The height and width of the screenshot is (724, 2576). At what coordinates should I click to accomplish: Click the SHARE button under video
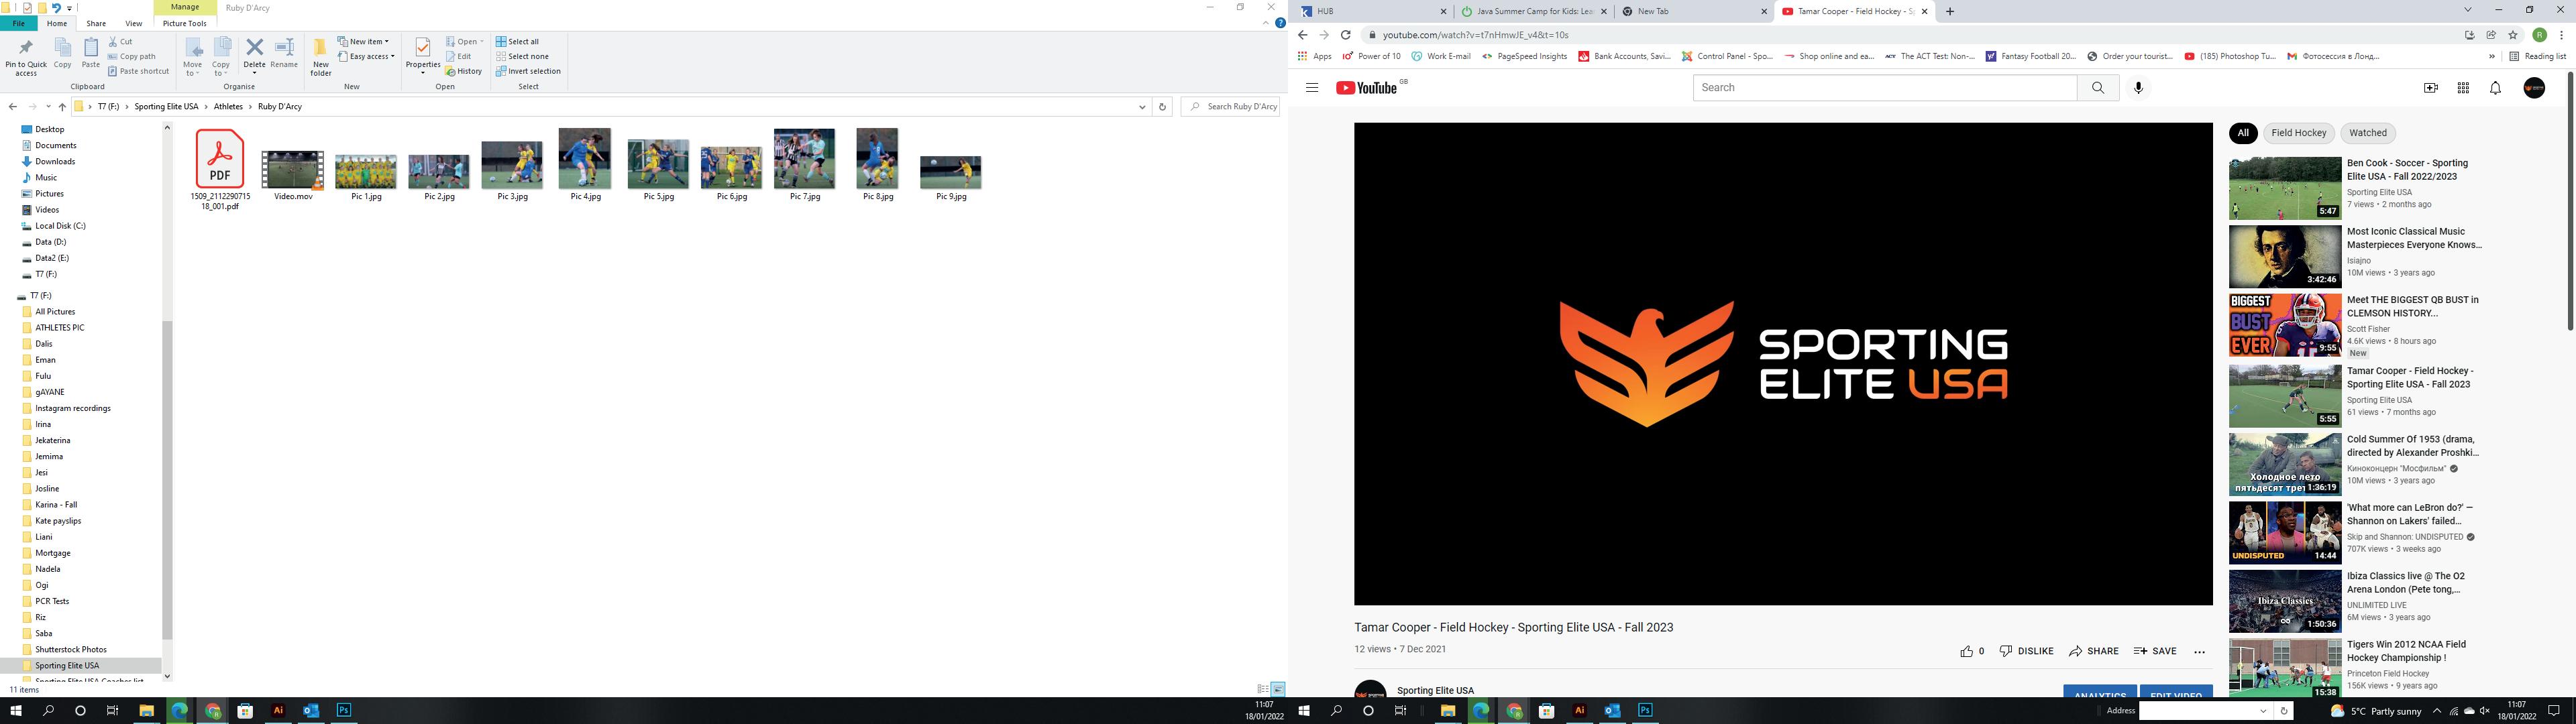point(2094,651)
